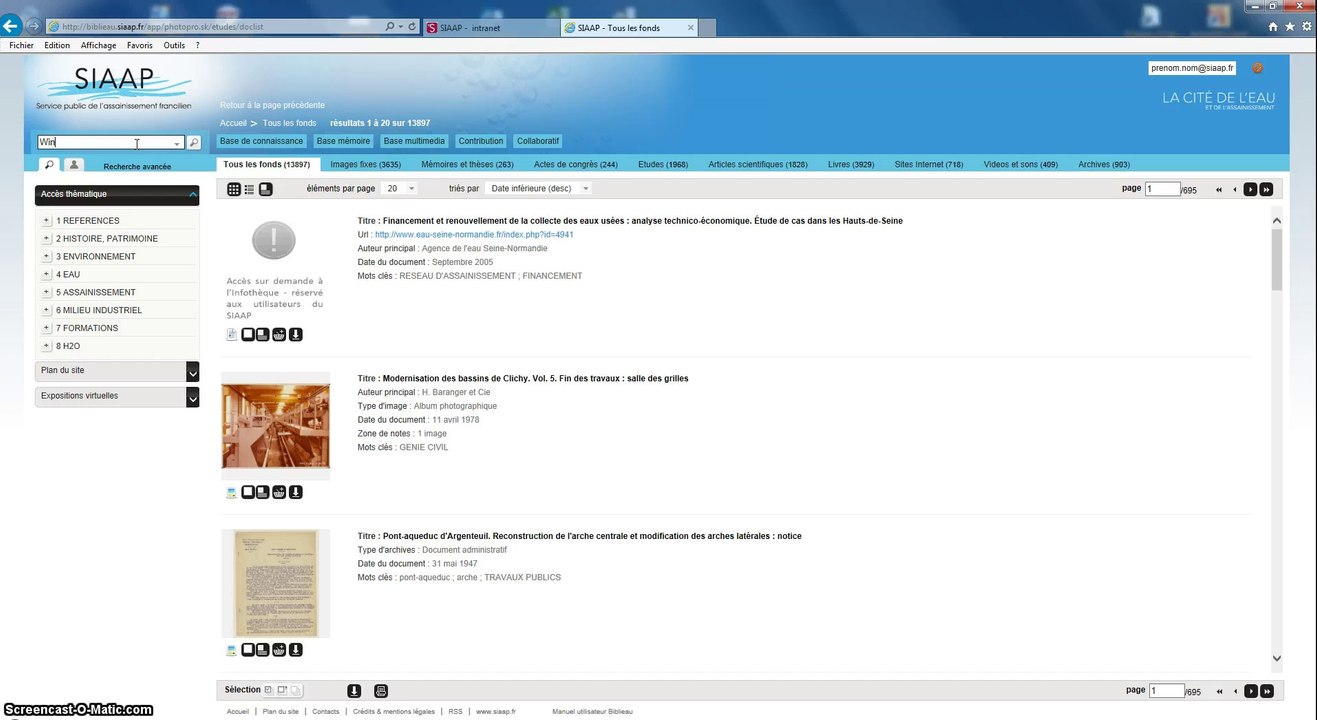Open the browser home icon

click(x=1274, y=27)
